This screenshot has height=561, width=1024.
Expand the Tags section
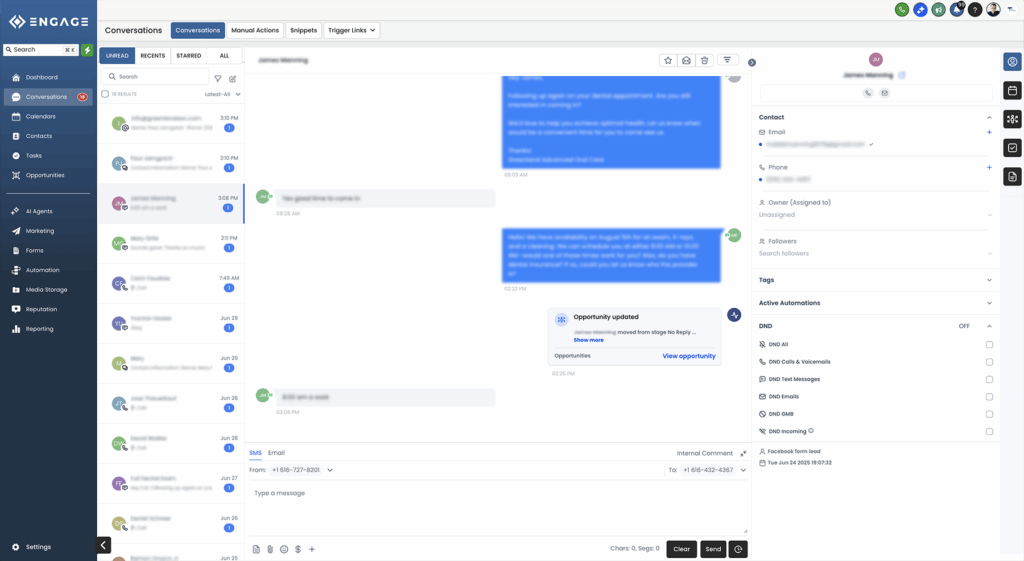989,280
